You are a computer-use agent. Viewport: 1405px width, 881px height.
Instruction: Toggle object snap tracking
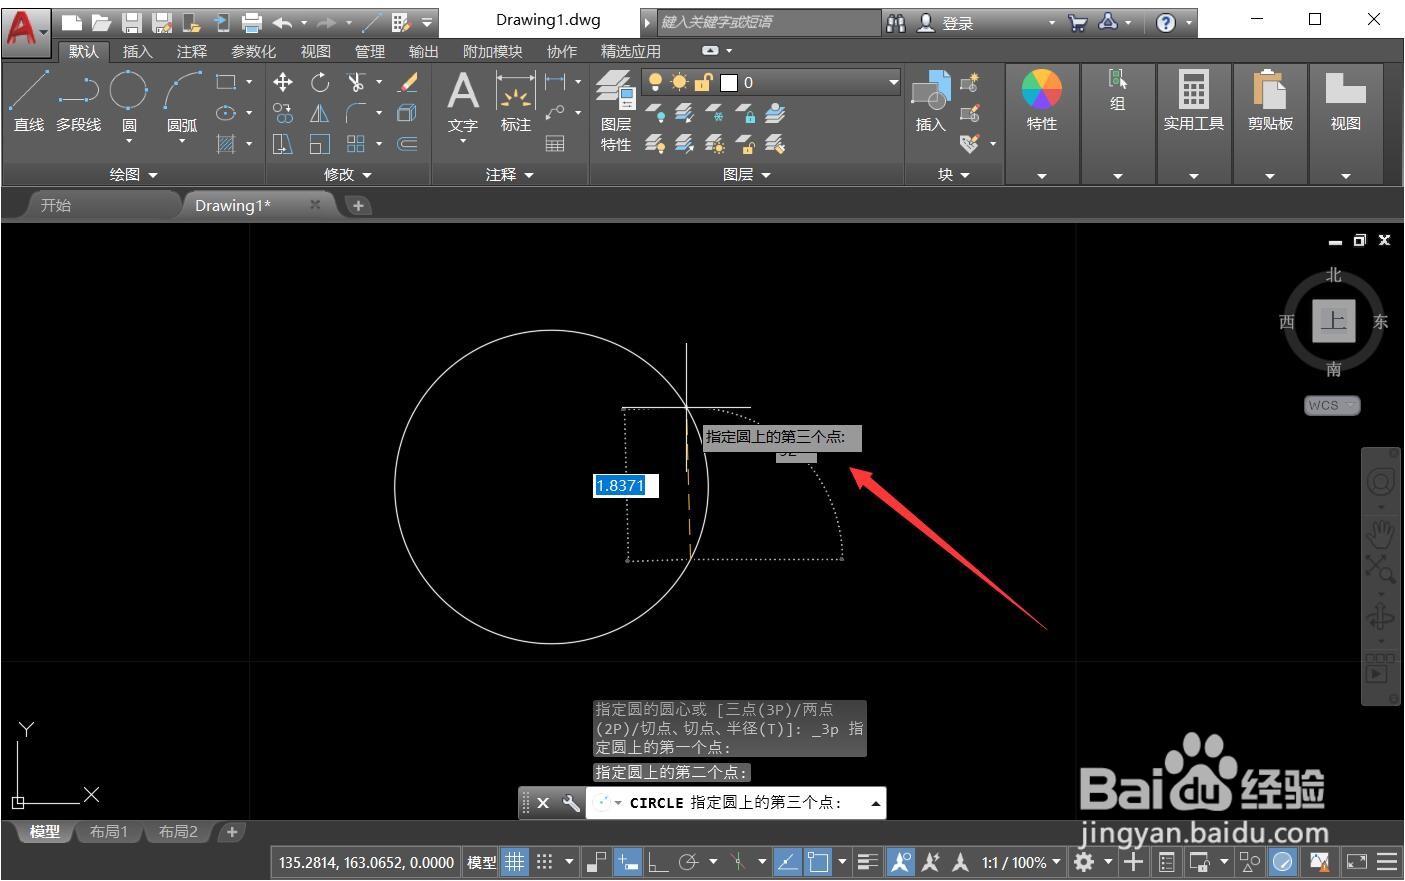(788, 862)
